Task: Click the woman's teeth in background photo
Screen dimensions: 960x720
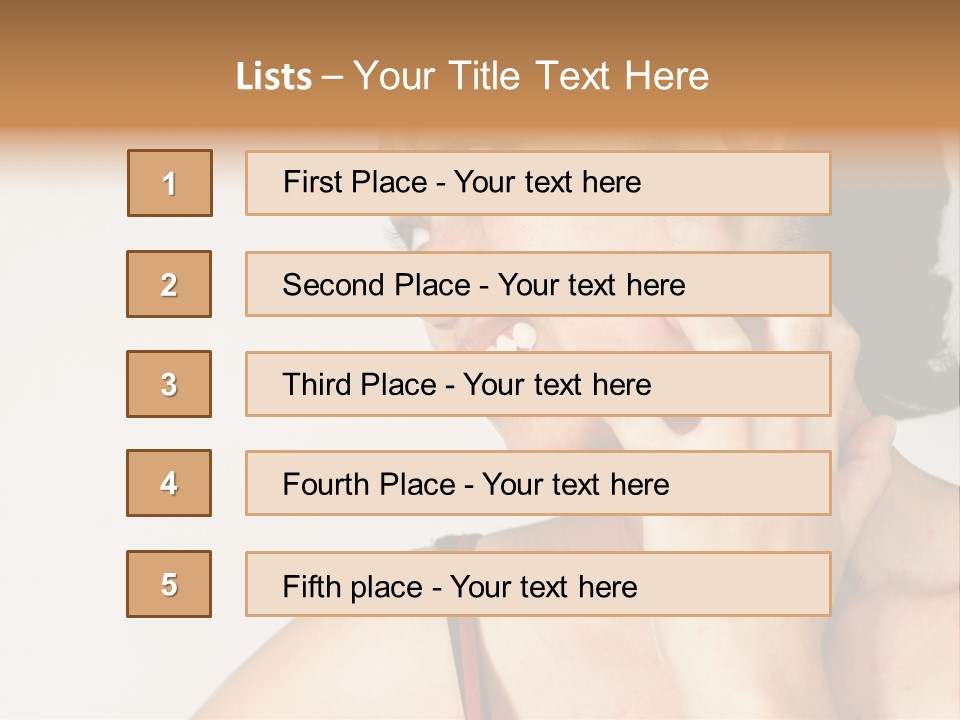Action: coord(515,336)
